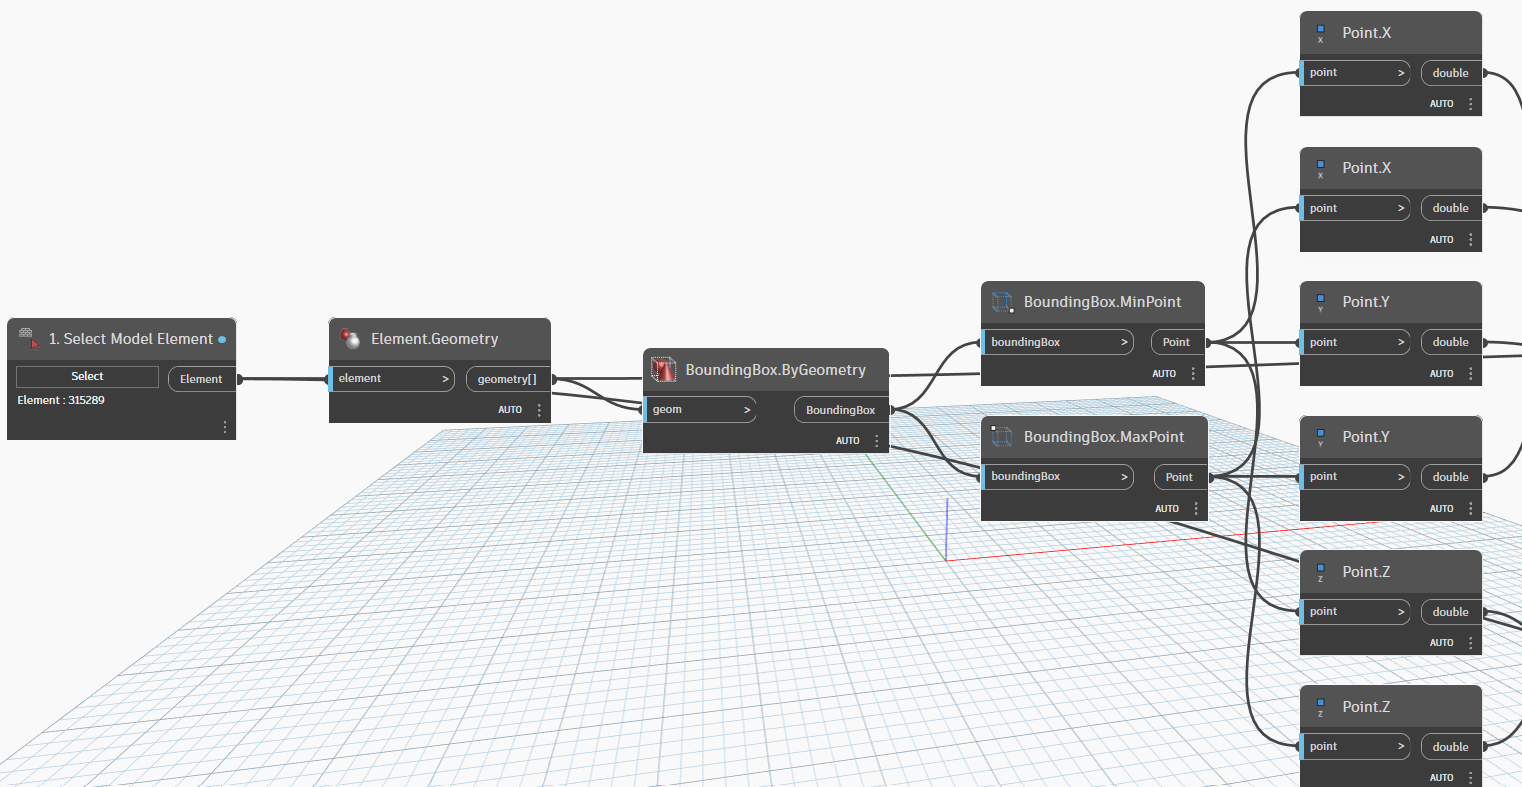Click the Element.Geometry node icon

350,339
